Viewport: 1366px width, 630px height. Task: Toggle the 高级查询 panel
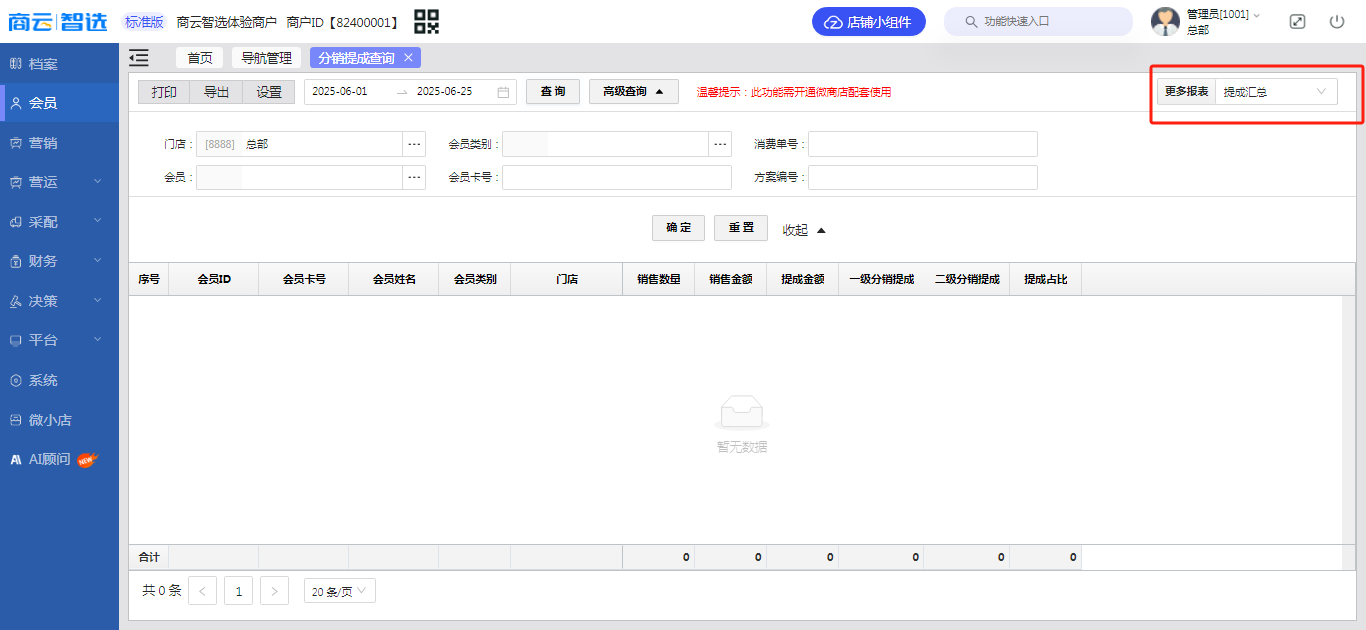(x=634, y=92)
